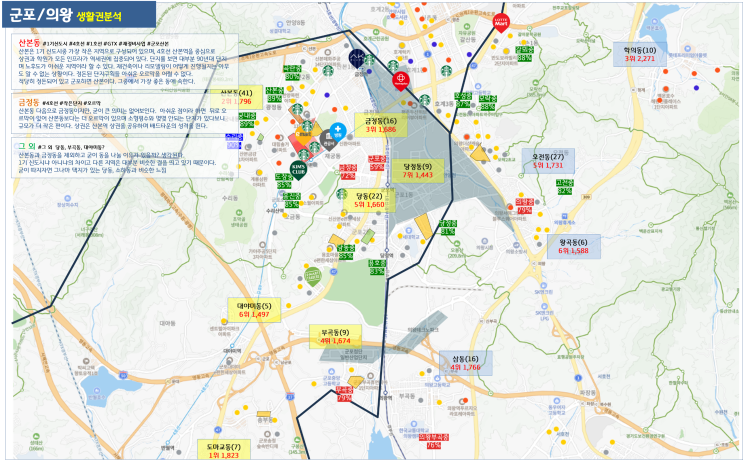This screenshot has height=460, width=743.
Task: Click the light green market pin near 대야미동
Action: point(313,277)
